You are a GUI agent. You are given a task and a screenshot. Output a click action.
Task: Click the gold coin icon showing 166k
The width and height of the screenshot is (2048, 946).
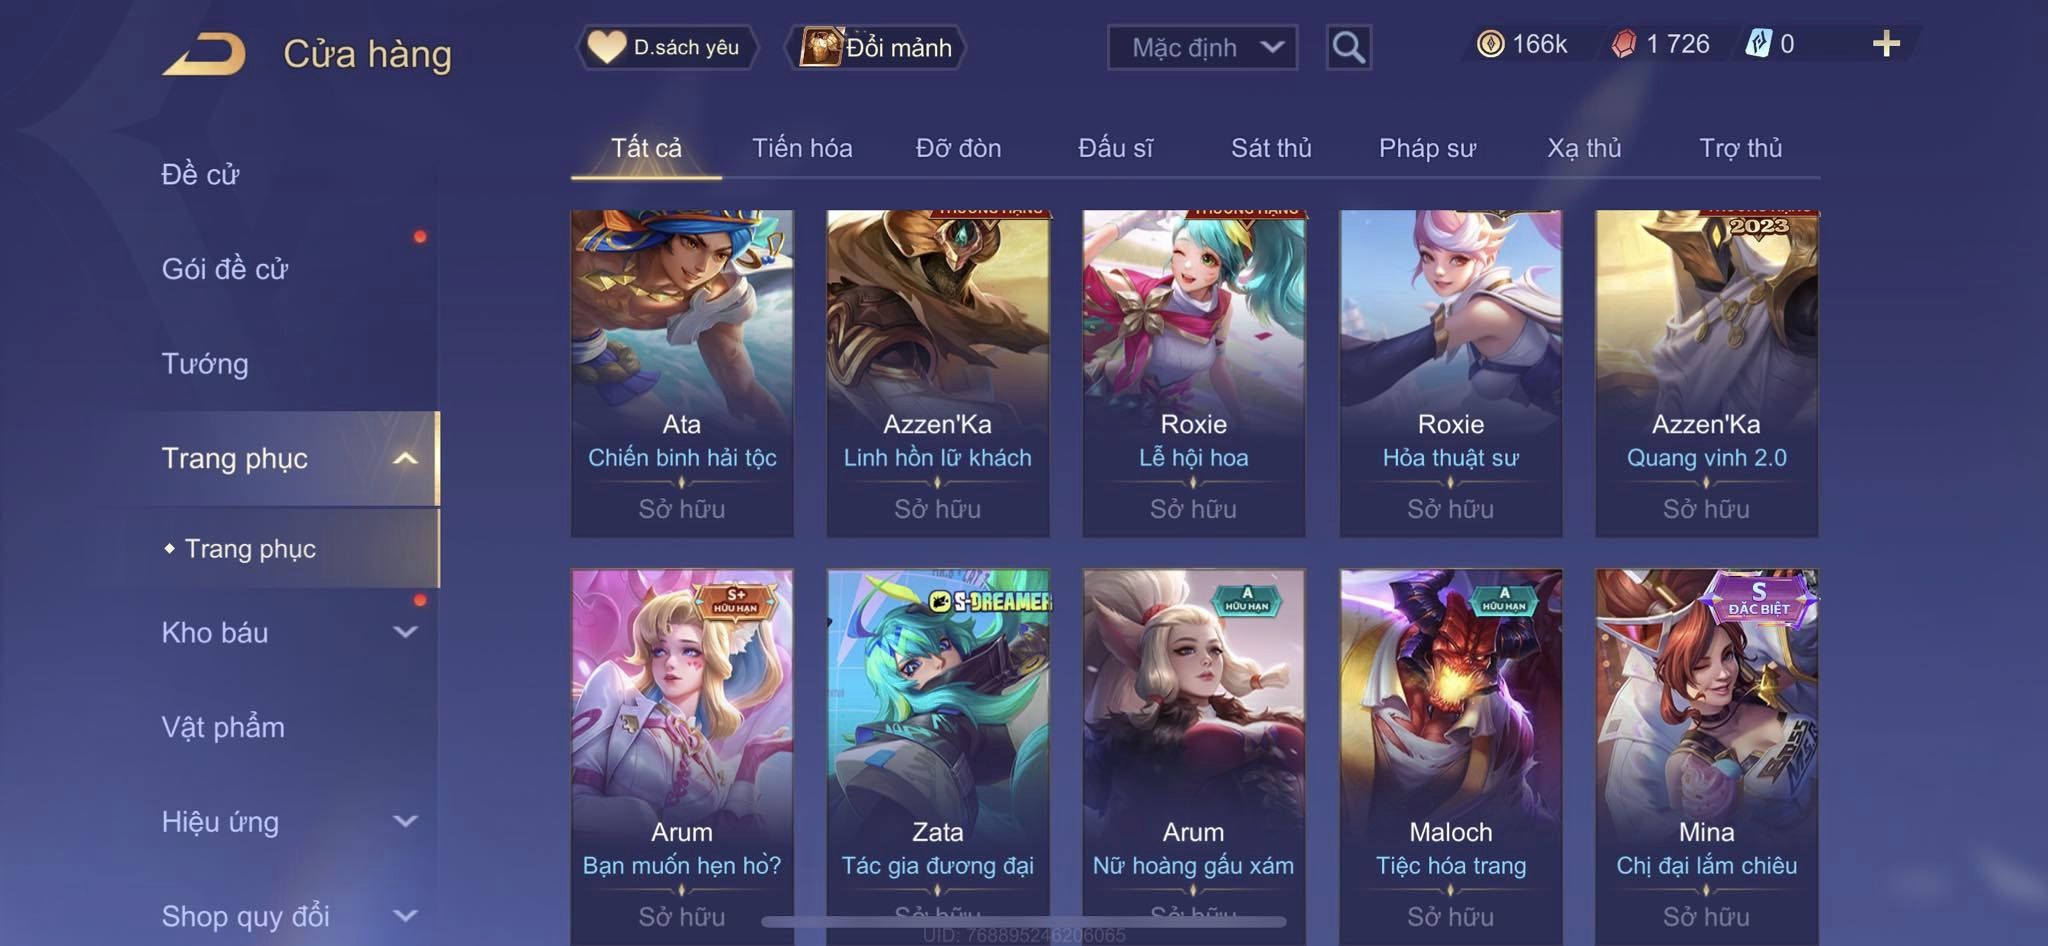click(x=1490, y=44)
